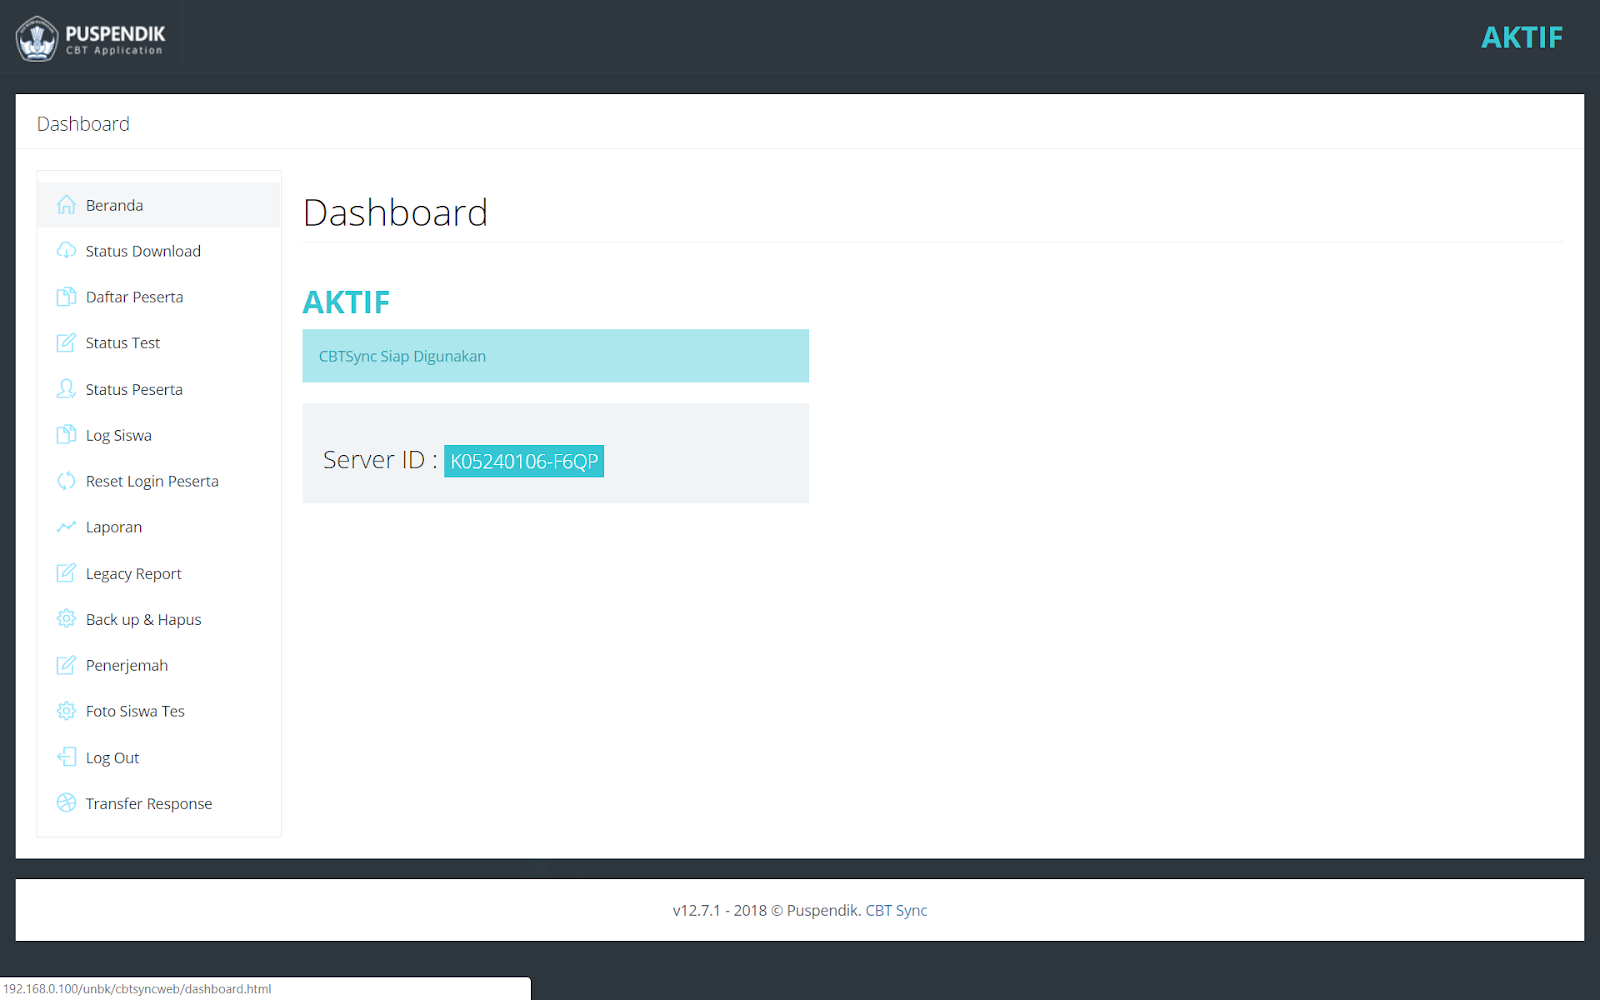
Task: Open the Beranda menu item
Action: coord(159,205)
